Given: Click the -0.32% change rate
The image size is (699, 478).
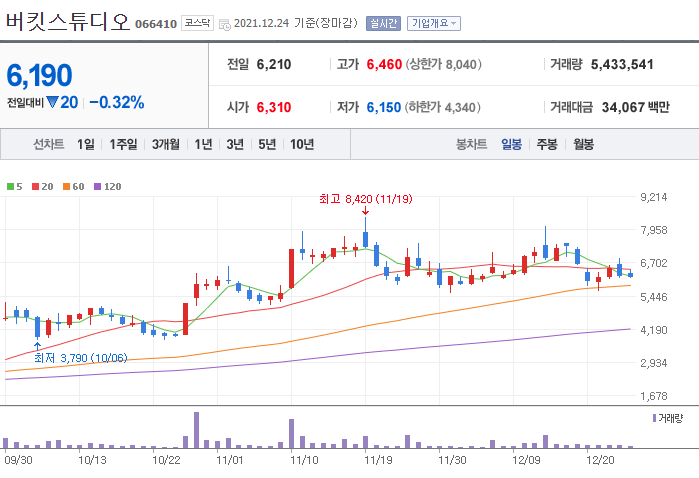Looking at the screenshot, I should [117, 103].
